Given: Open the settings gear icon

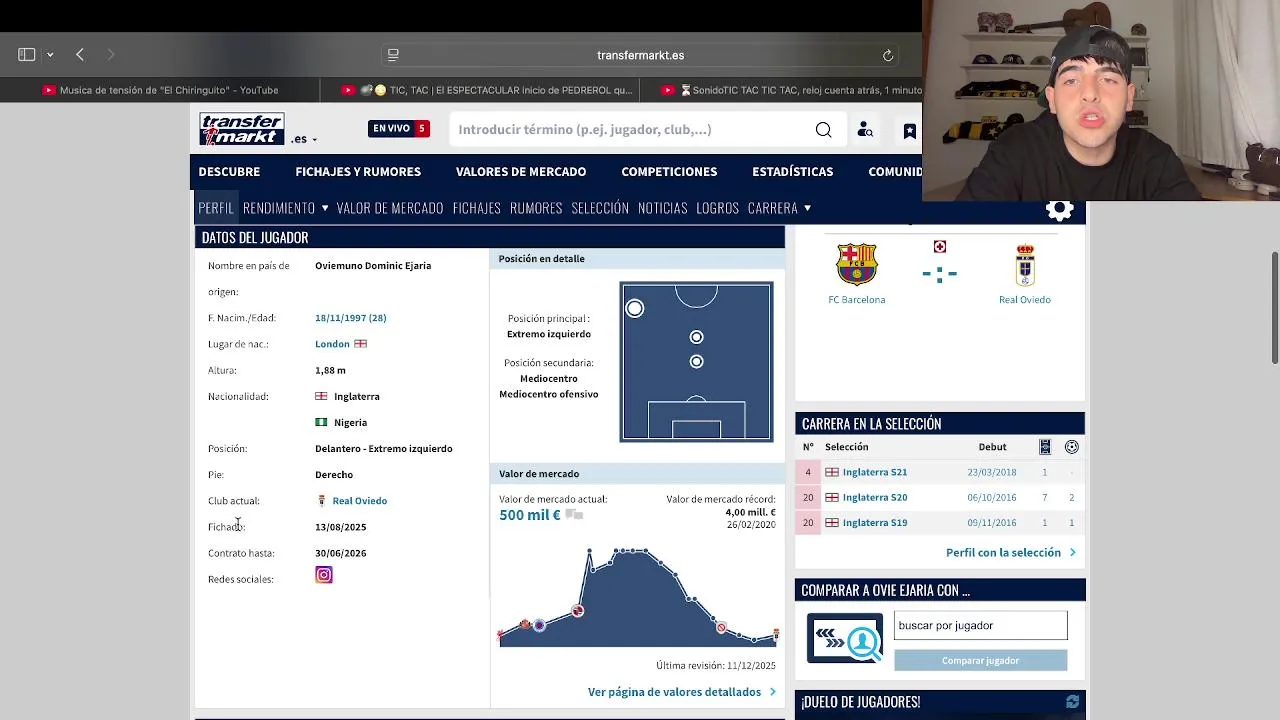Looking at the screenshot, I should coord(1059,210).
